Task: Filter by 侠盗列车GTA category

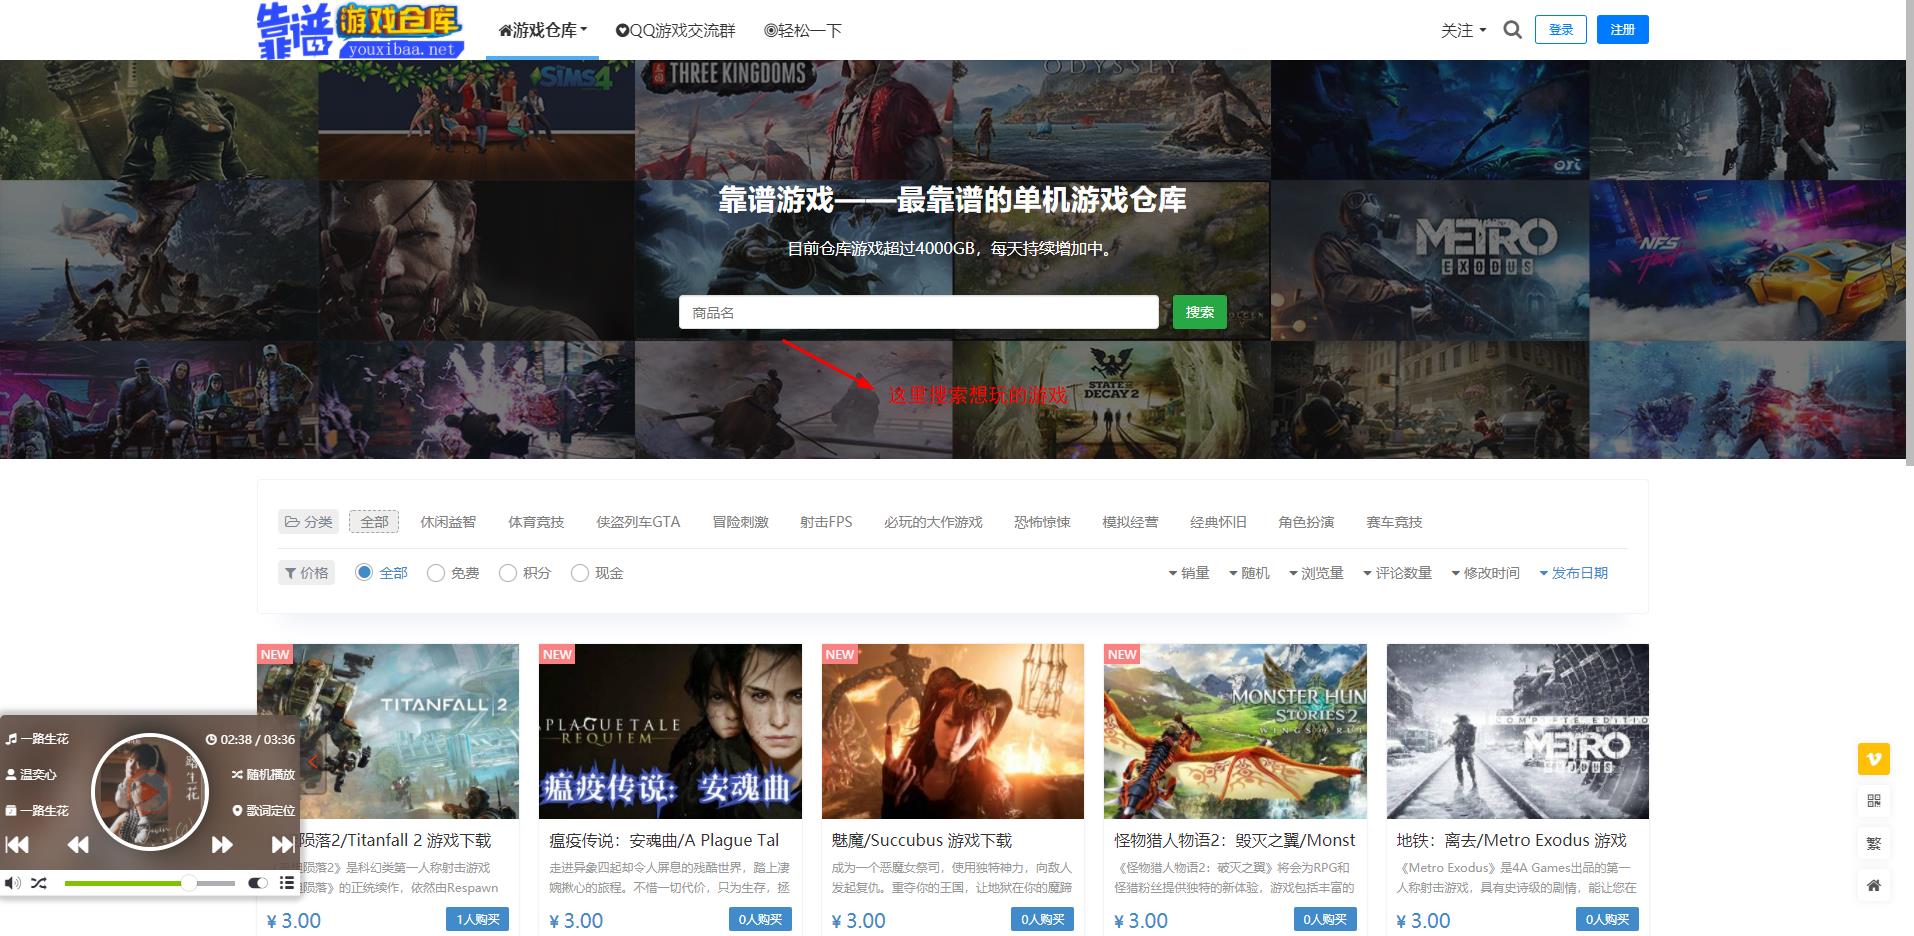Action: pyautogui.click(x=638, y=522)
